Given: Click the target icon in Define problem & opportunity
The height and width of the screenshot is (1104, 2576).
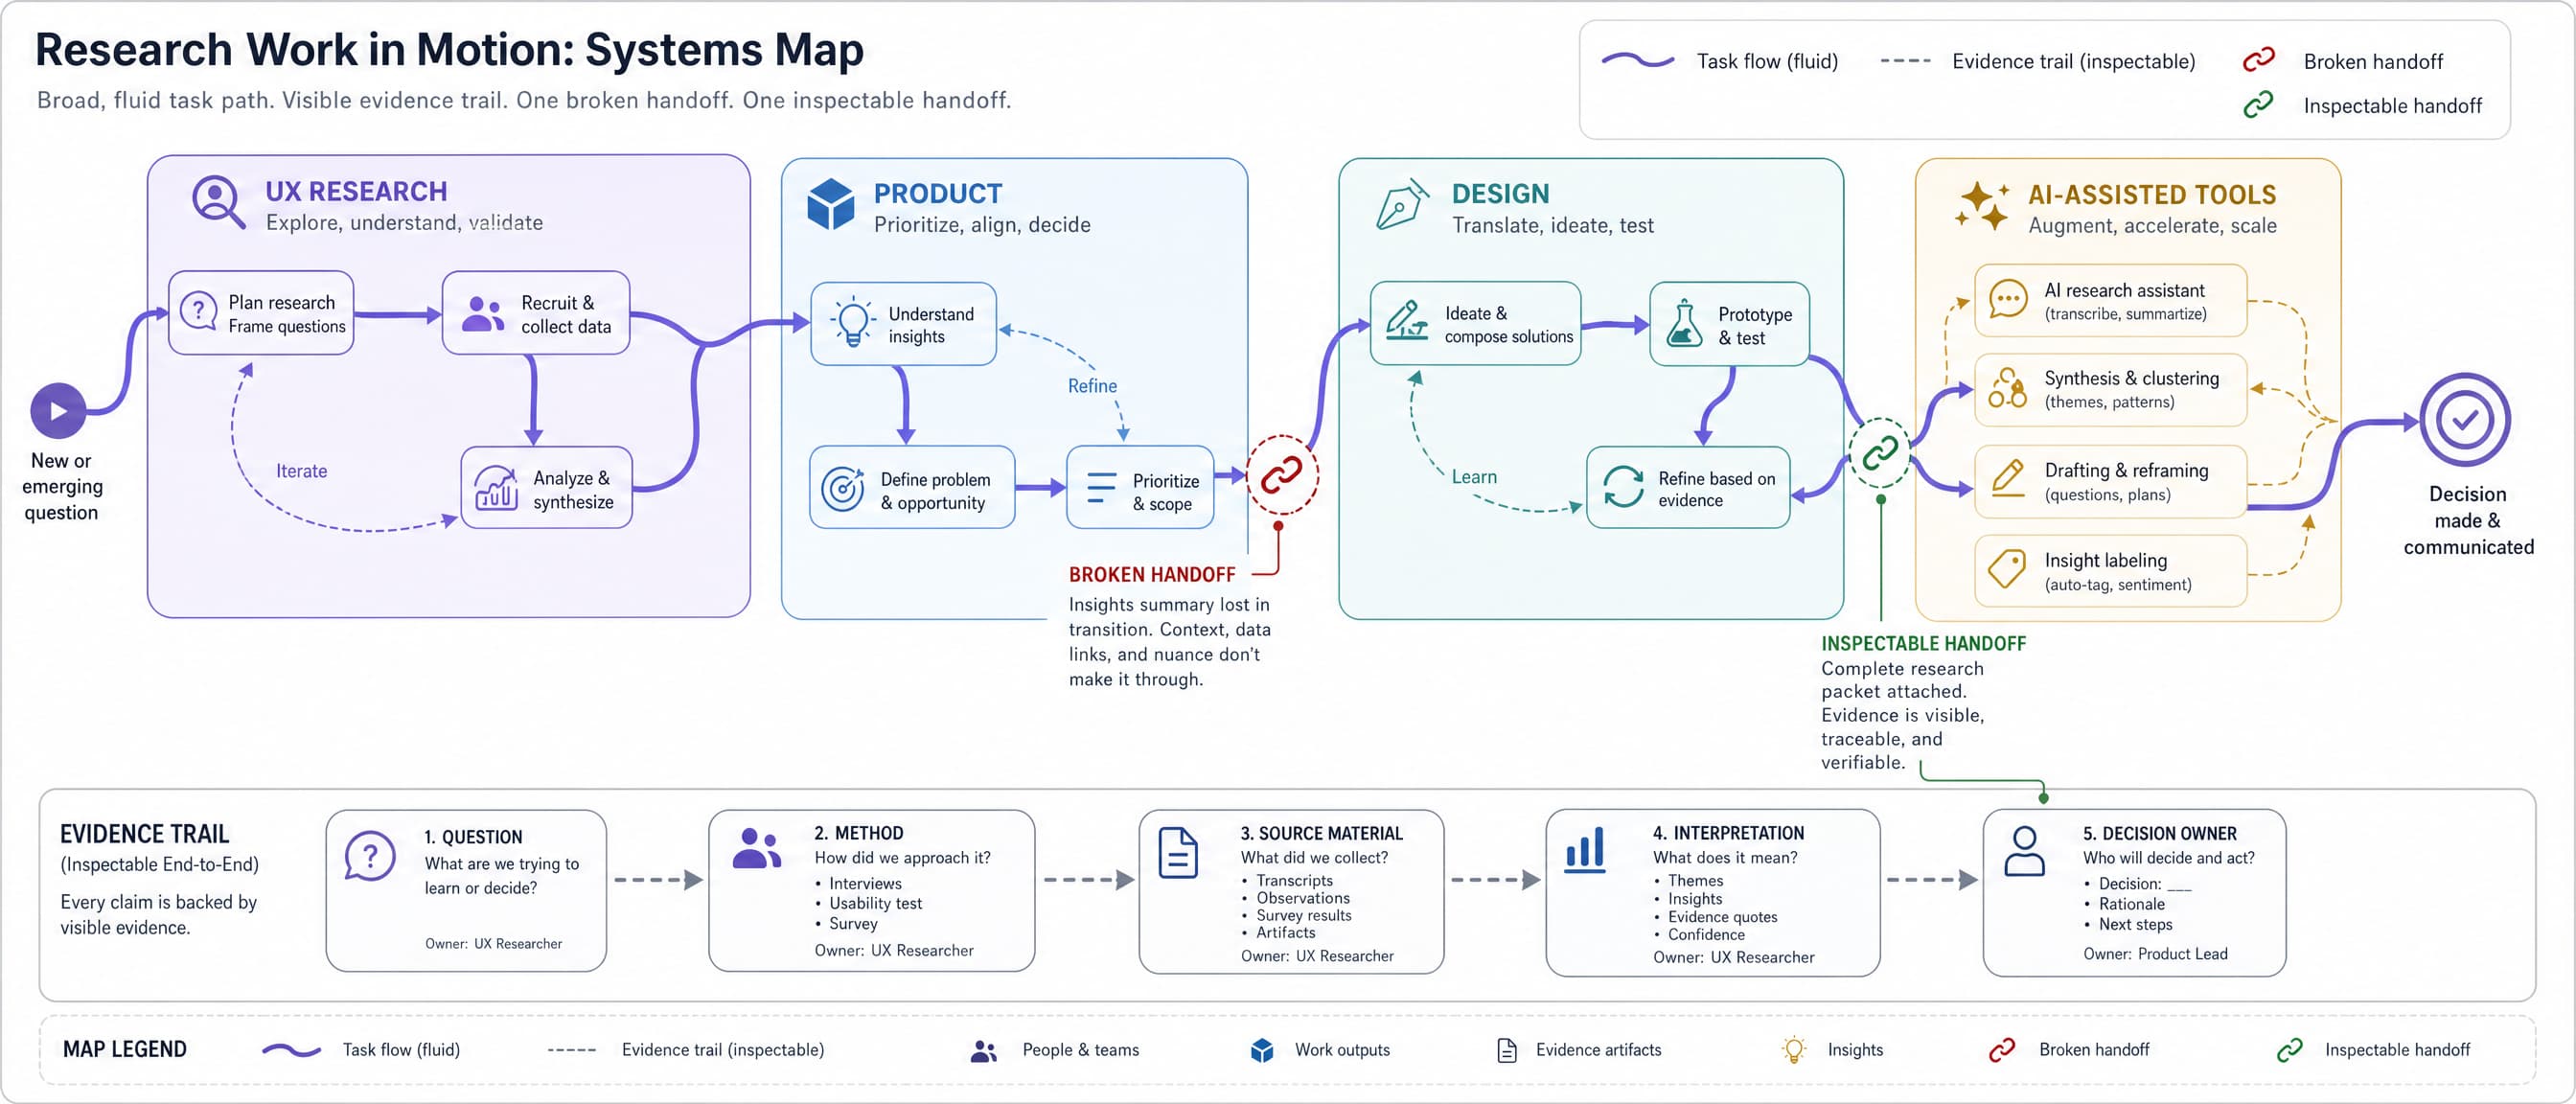Looking at the screenshot, I should tap(843, 489).
